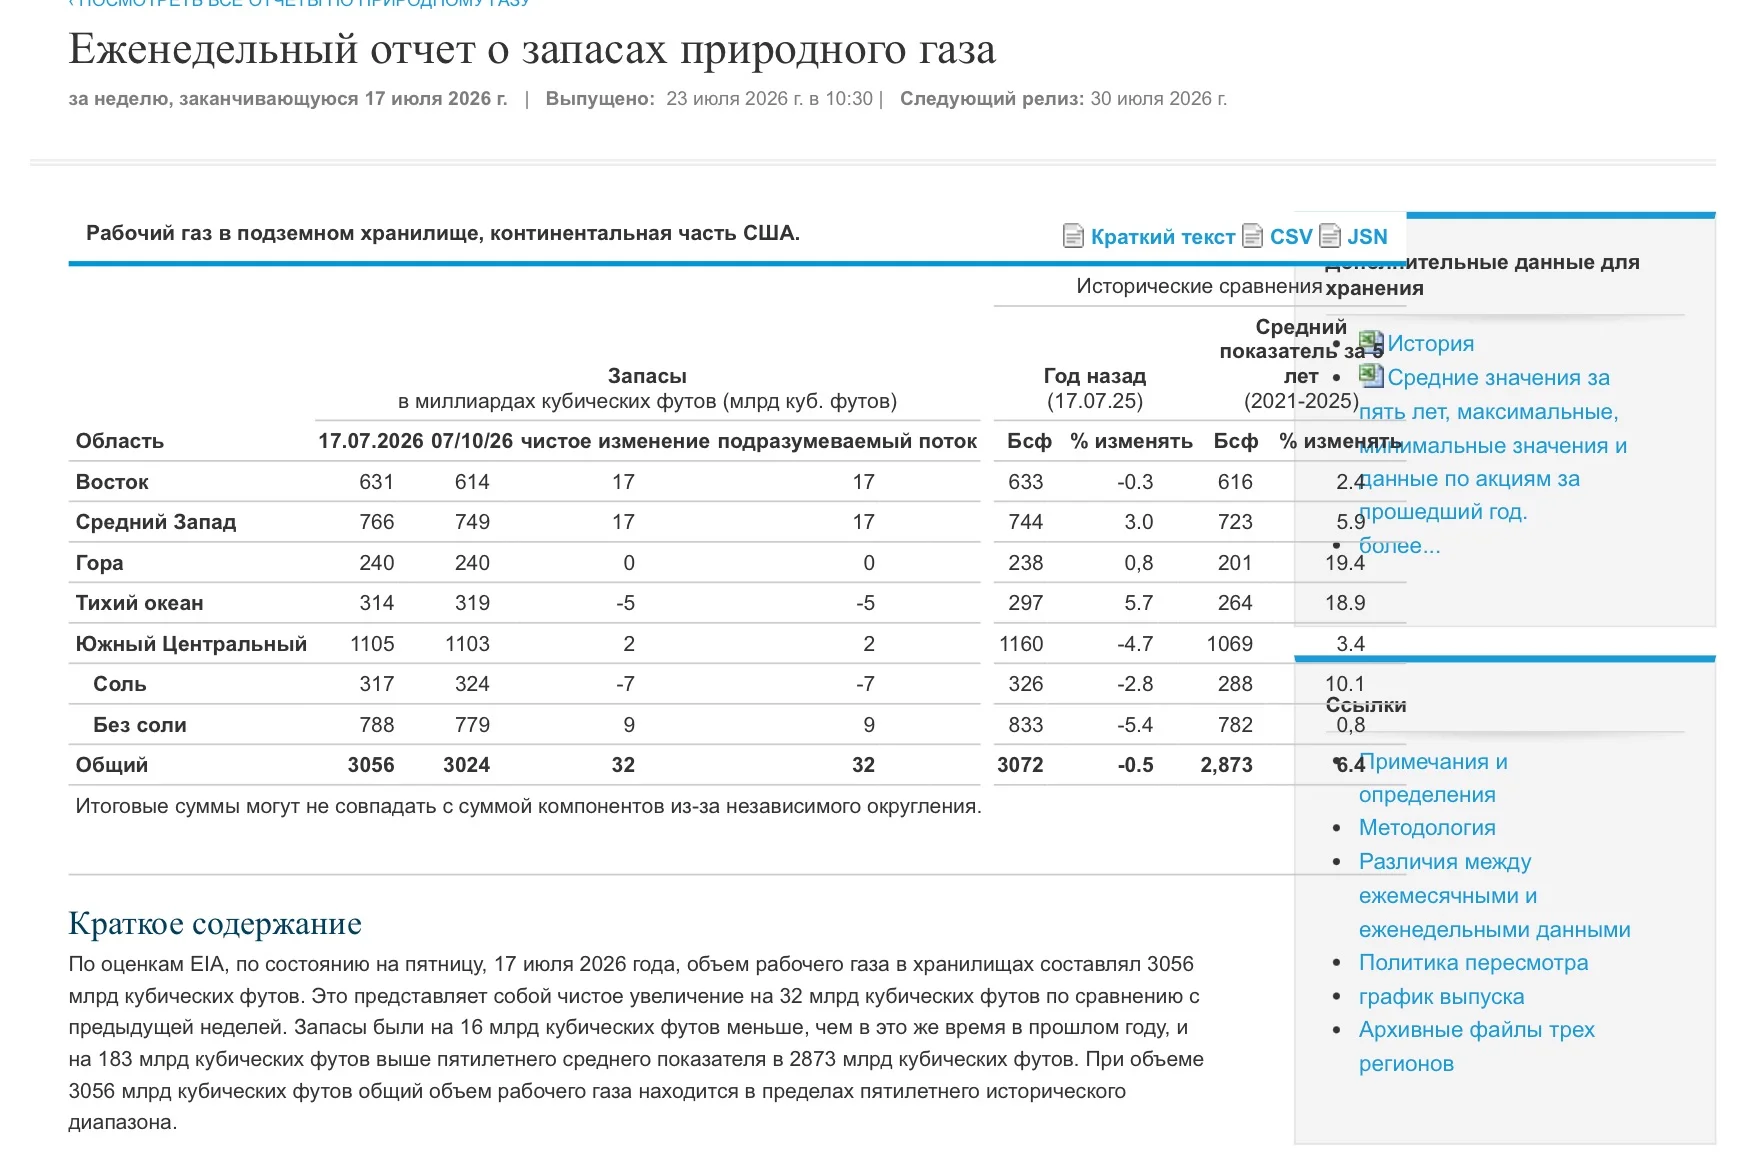Click the -5.4 value in the Без соли row

1135,725
